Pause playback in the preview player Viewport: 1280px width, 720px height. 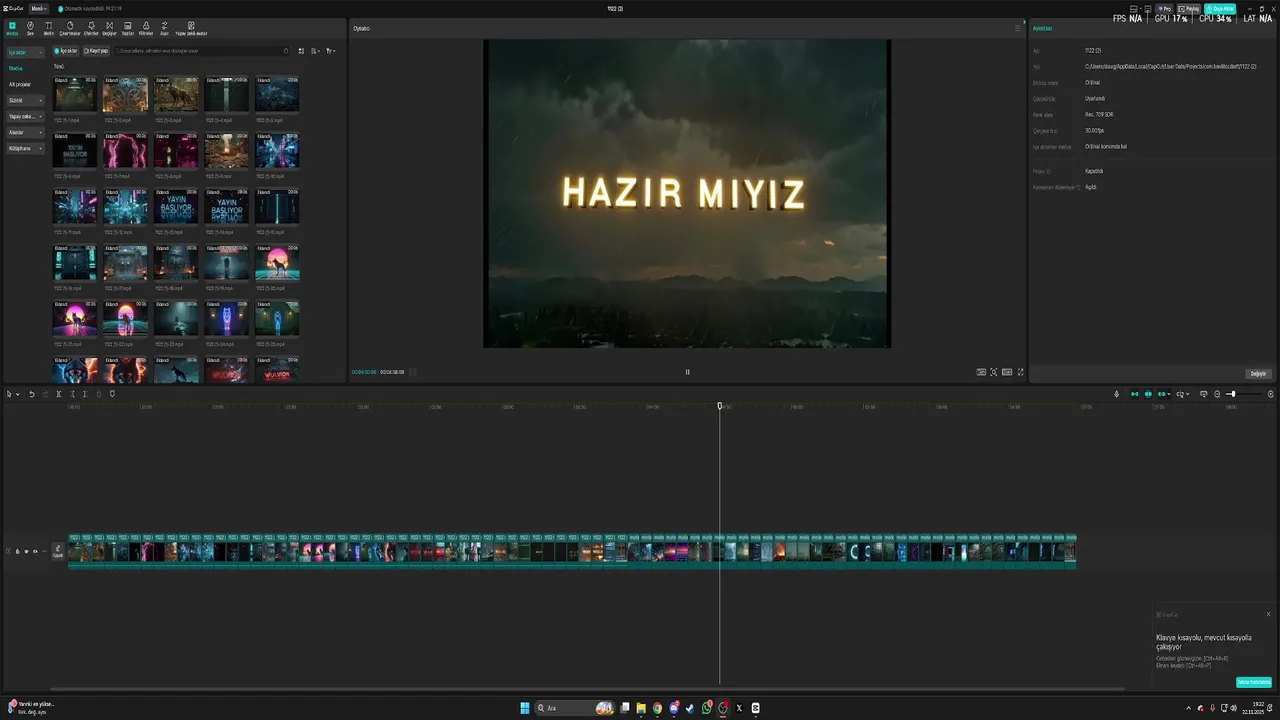click(x=687, y=372)
